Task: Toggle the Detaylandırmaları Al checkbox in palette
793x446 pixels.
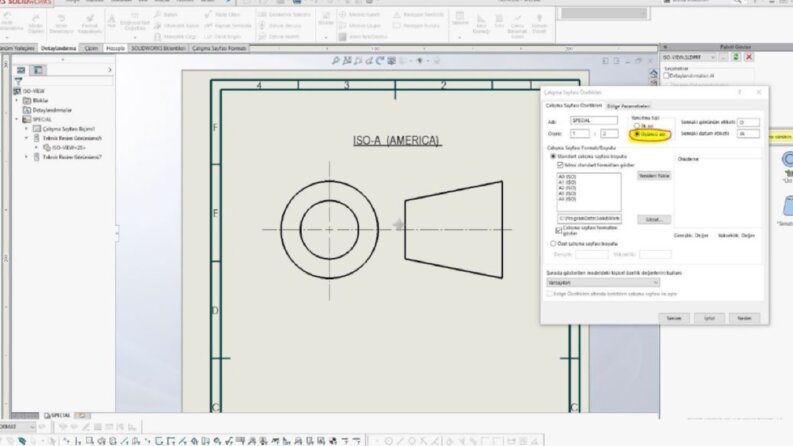Action: [667, 76]
